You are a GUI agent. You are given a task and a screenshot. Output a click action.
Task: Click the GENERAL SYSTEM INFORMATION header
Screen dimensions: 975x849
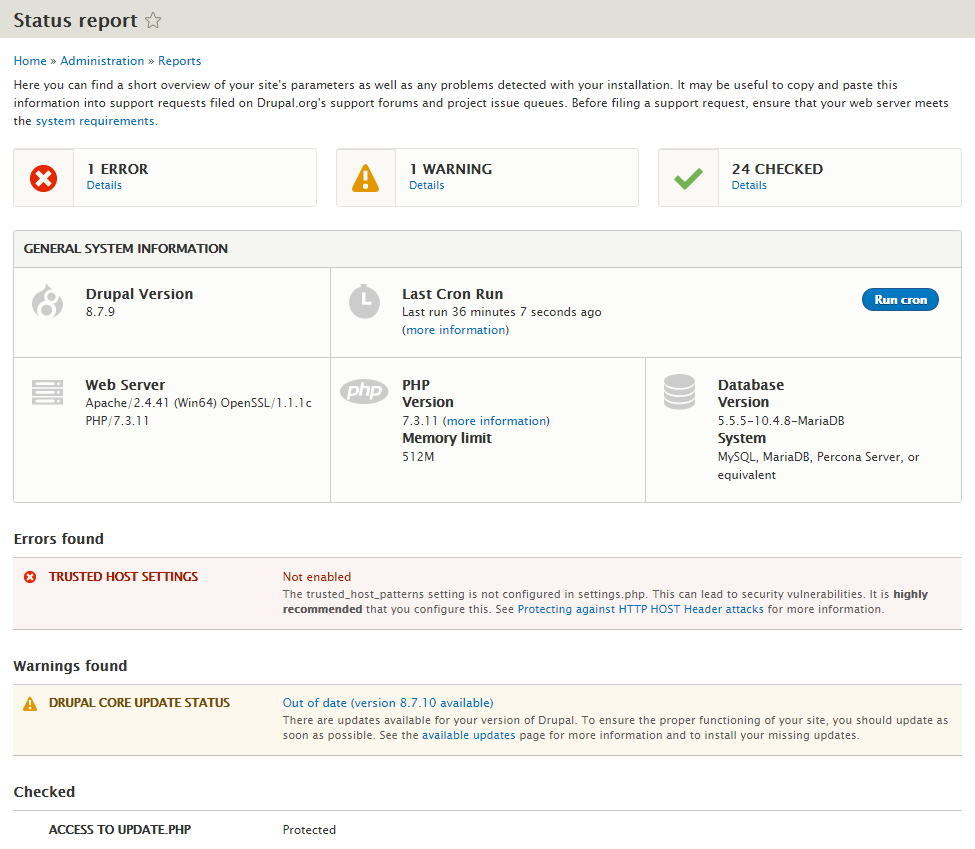point(126,249)
